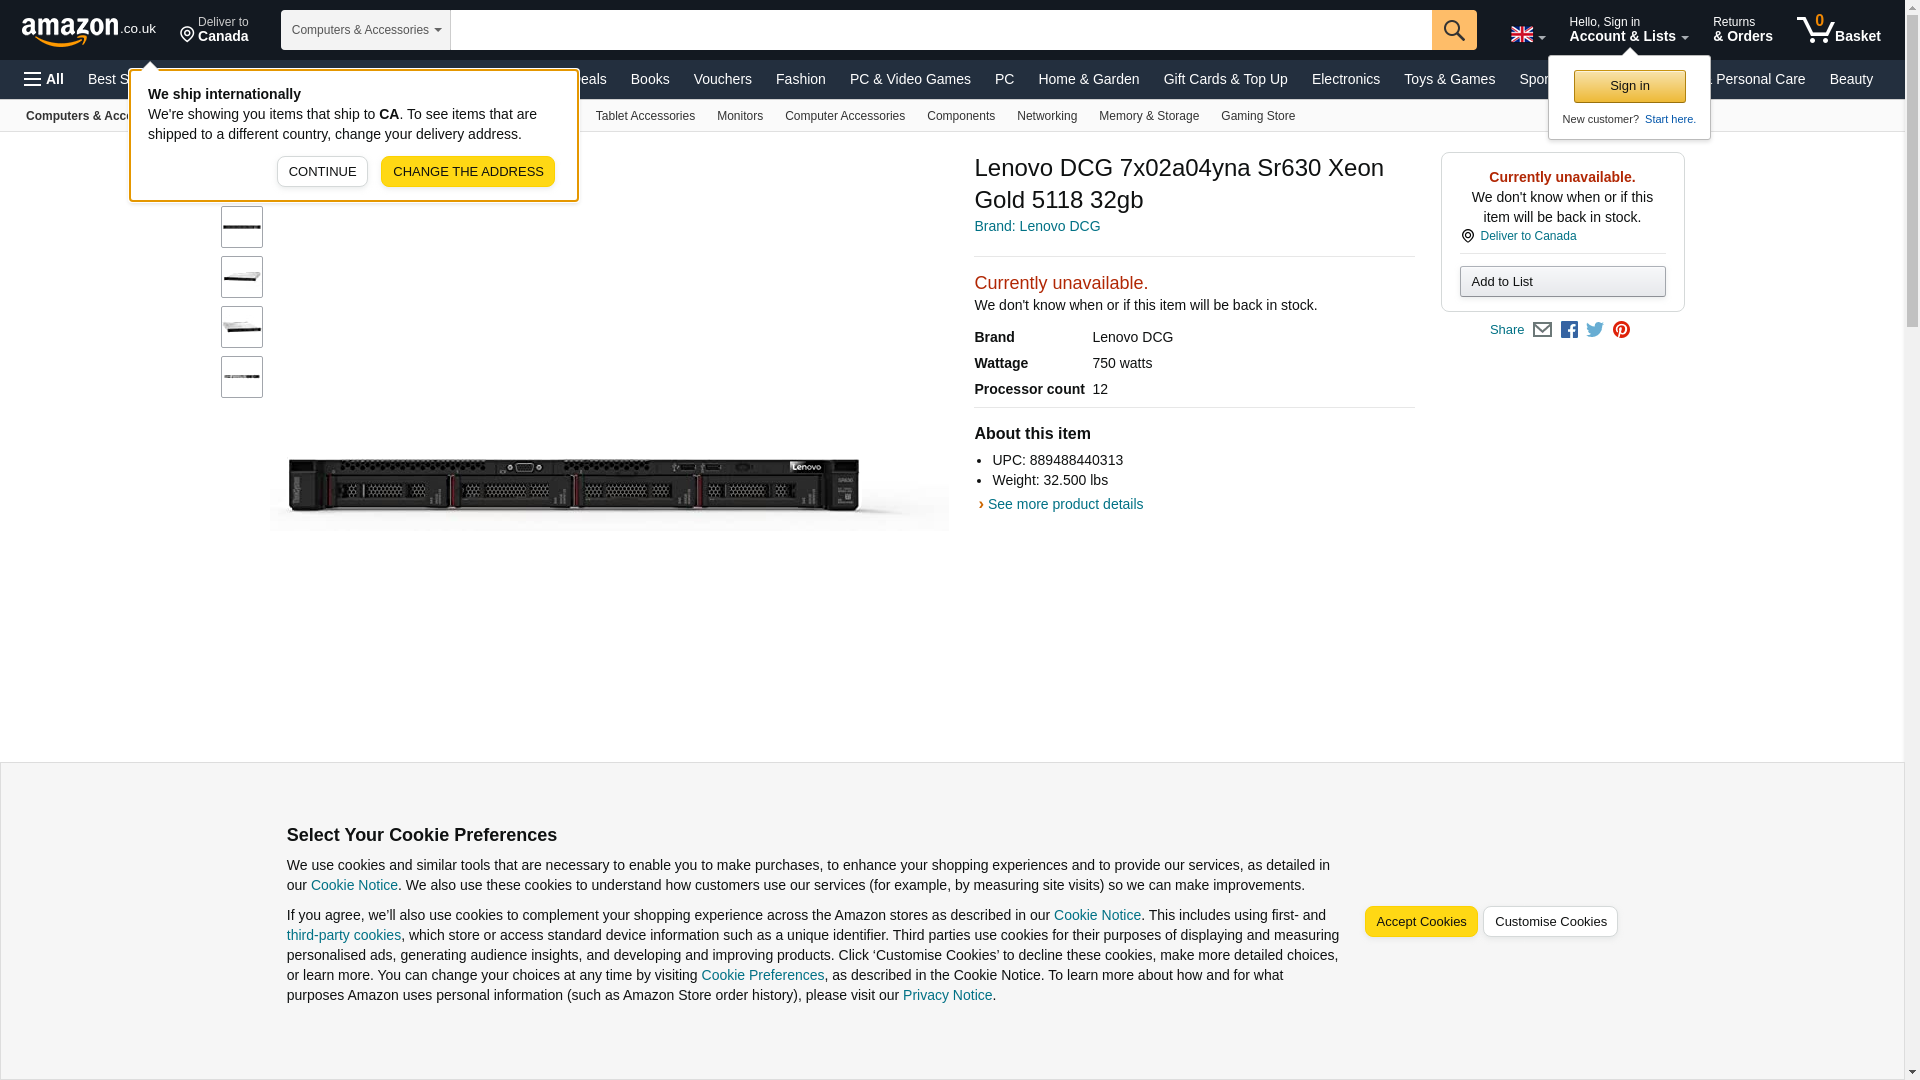
Task: Share product on Facebook icon
Action: (1569, 330)
